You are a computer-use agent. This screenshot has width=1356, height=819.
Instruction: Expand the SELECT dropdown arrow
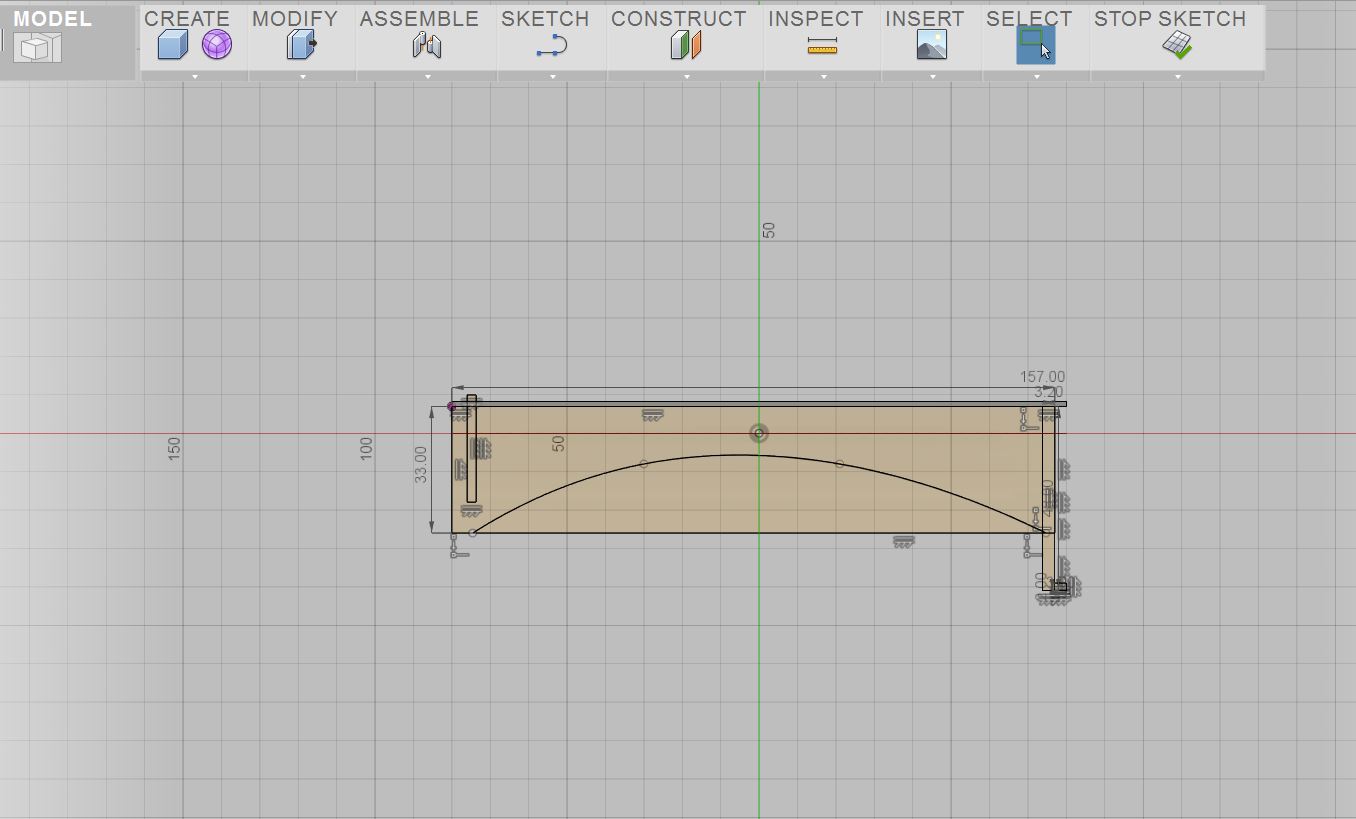tap(1036, 76)
